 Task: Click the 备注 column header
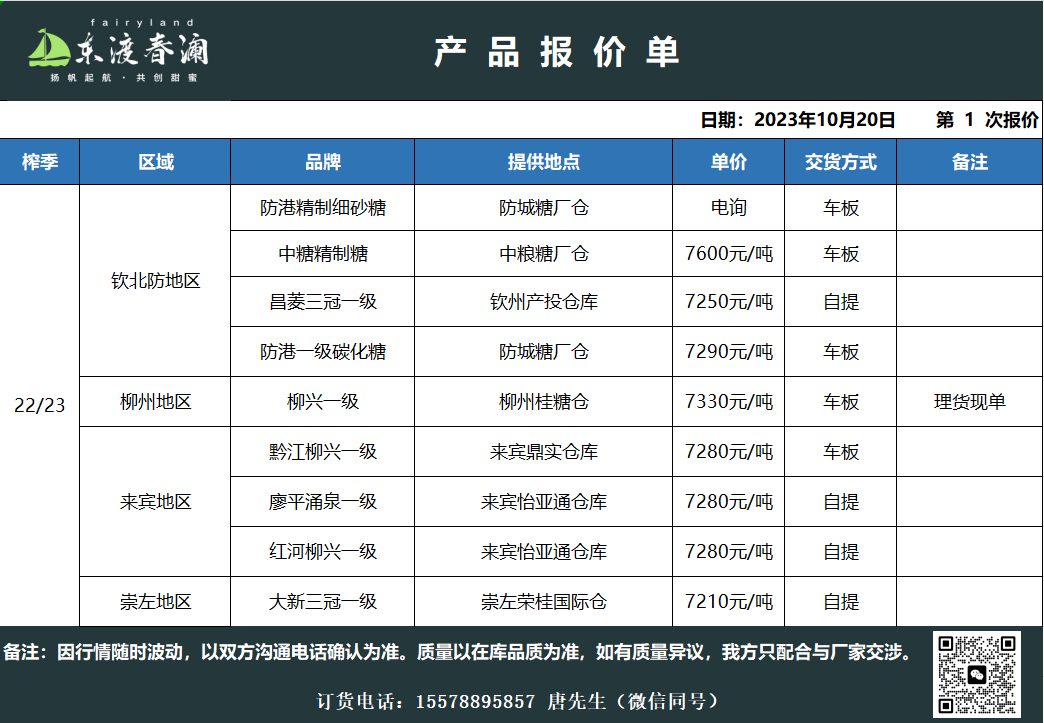(969, 162)
